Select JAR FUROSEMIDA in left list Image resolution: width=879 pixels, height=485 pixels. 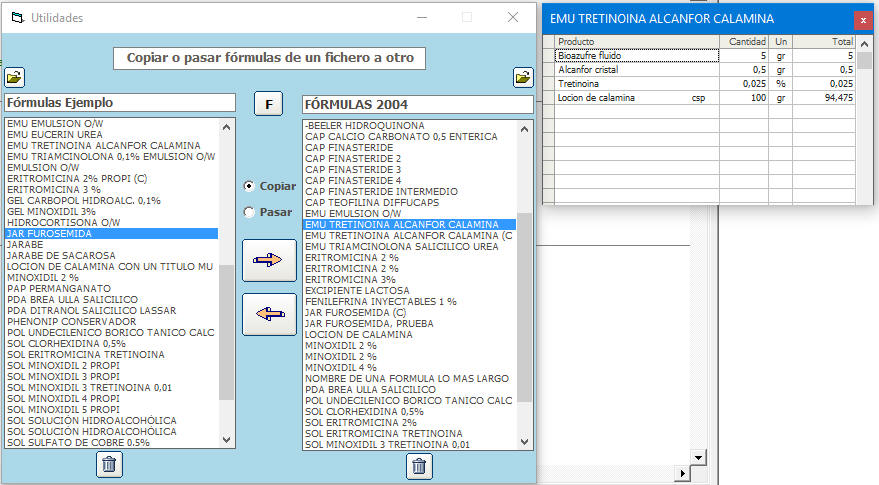tap(112, 234)
